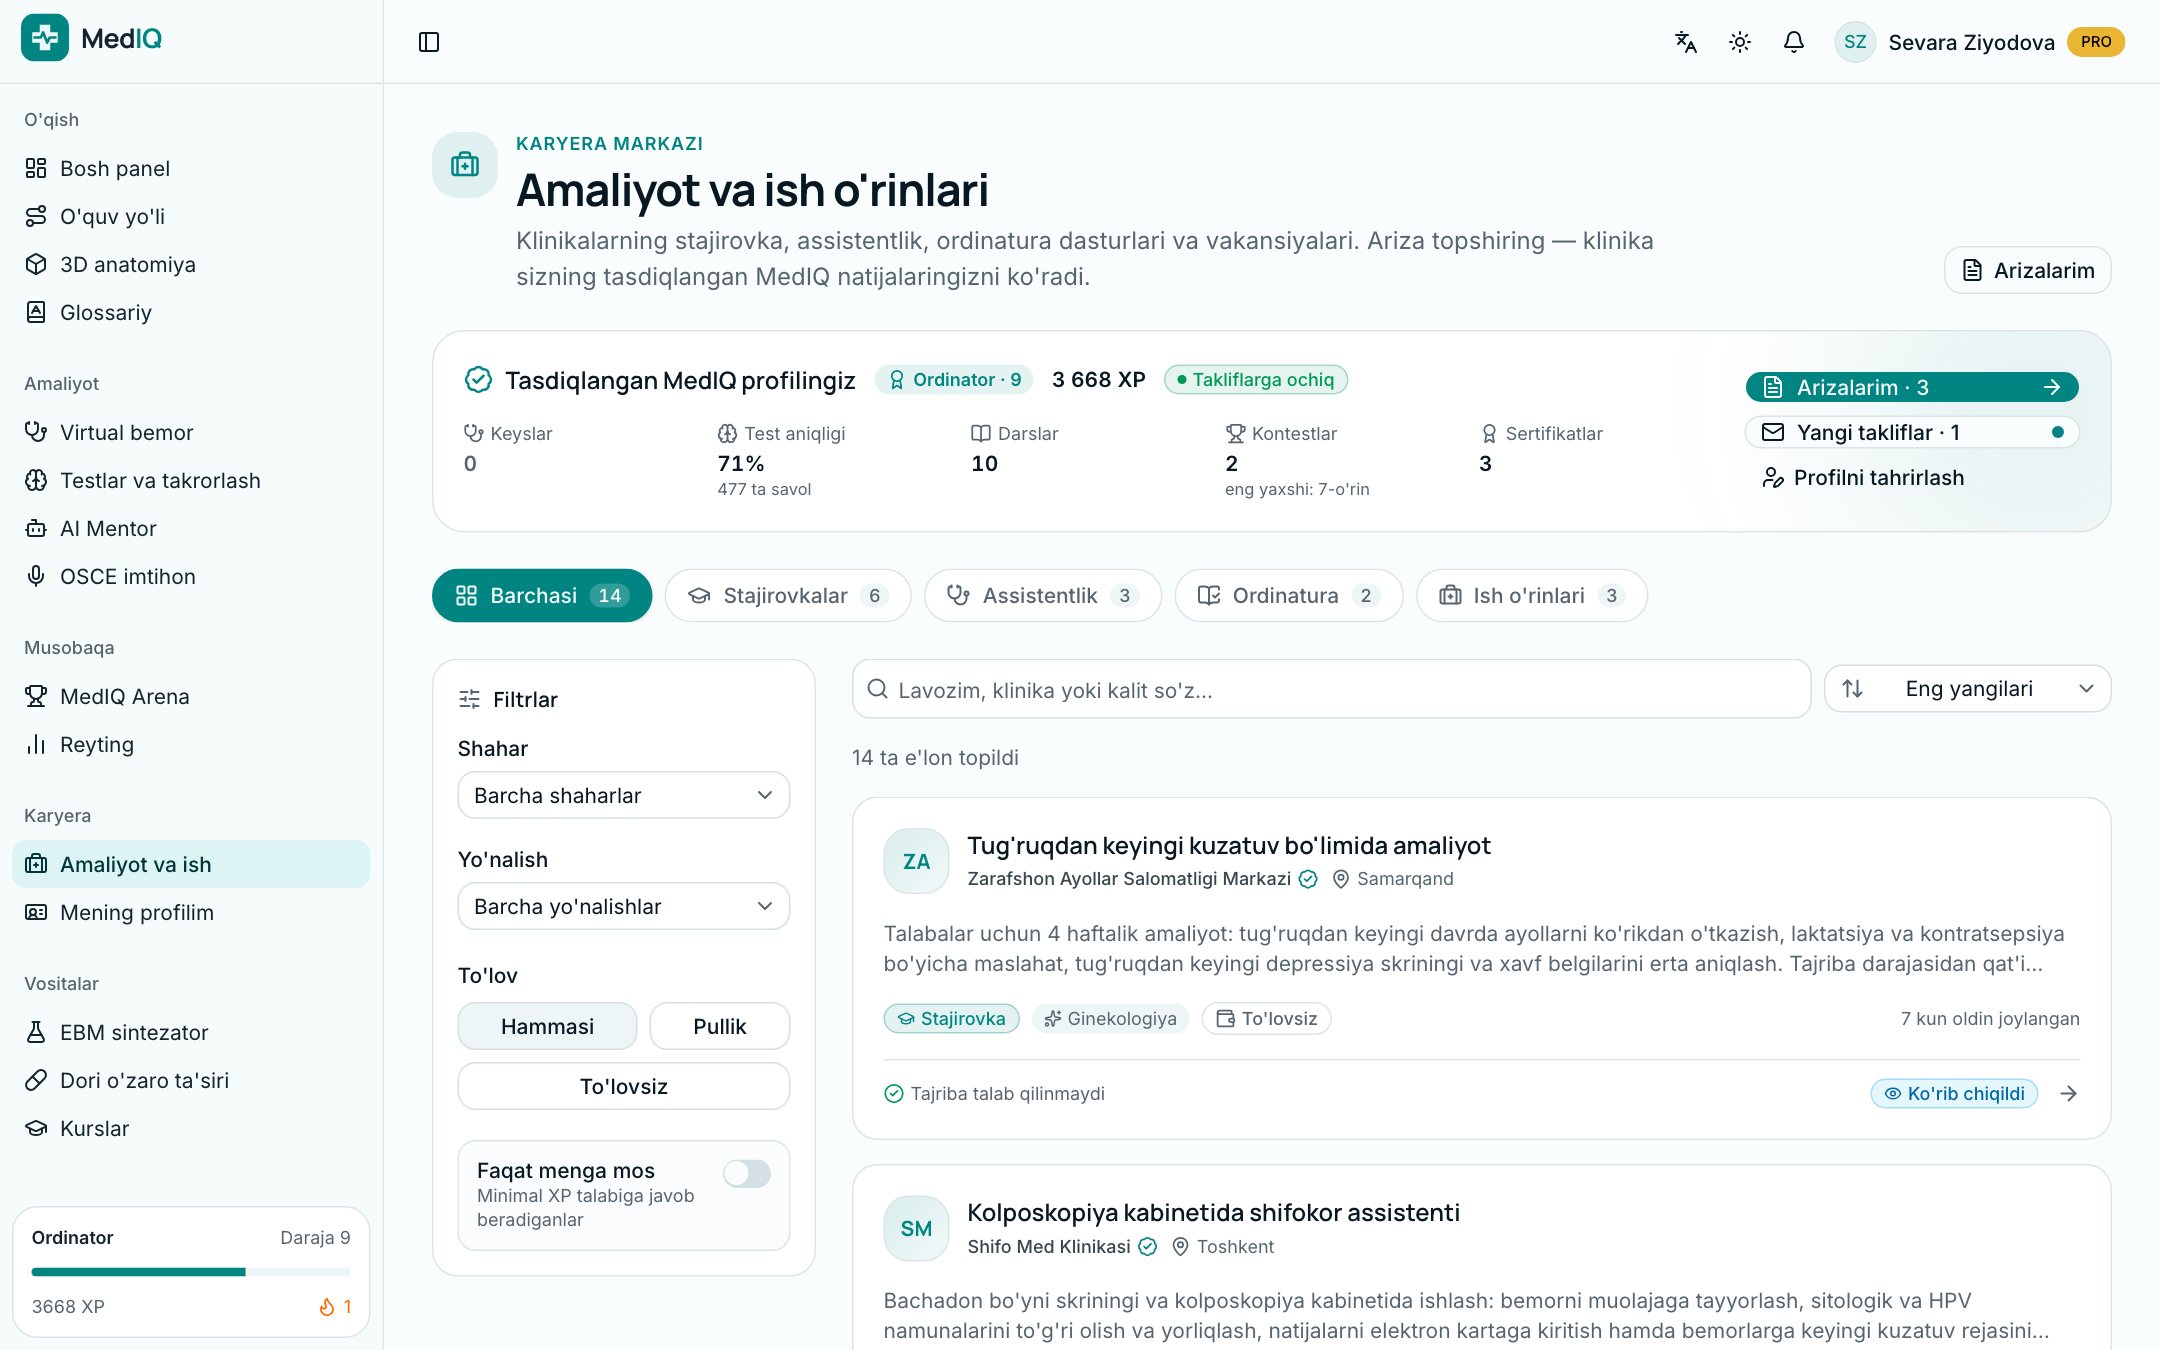Switch to the Stajirovkalar tab
This screenshot has height=1350, width=2160.
click(788, 596)
